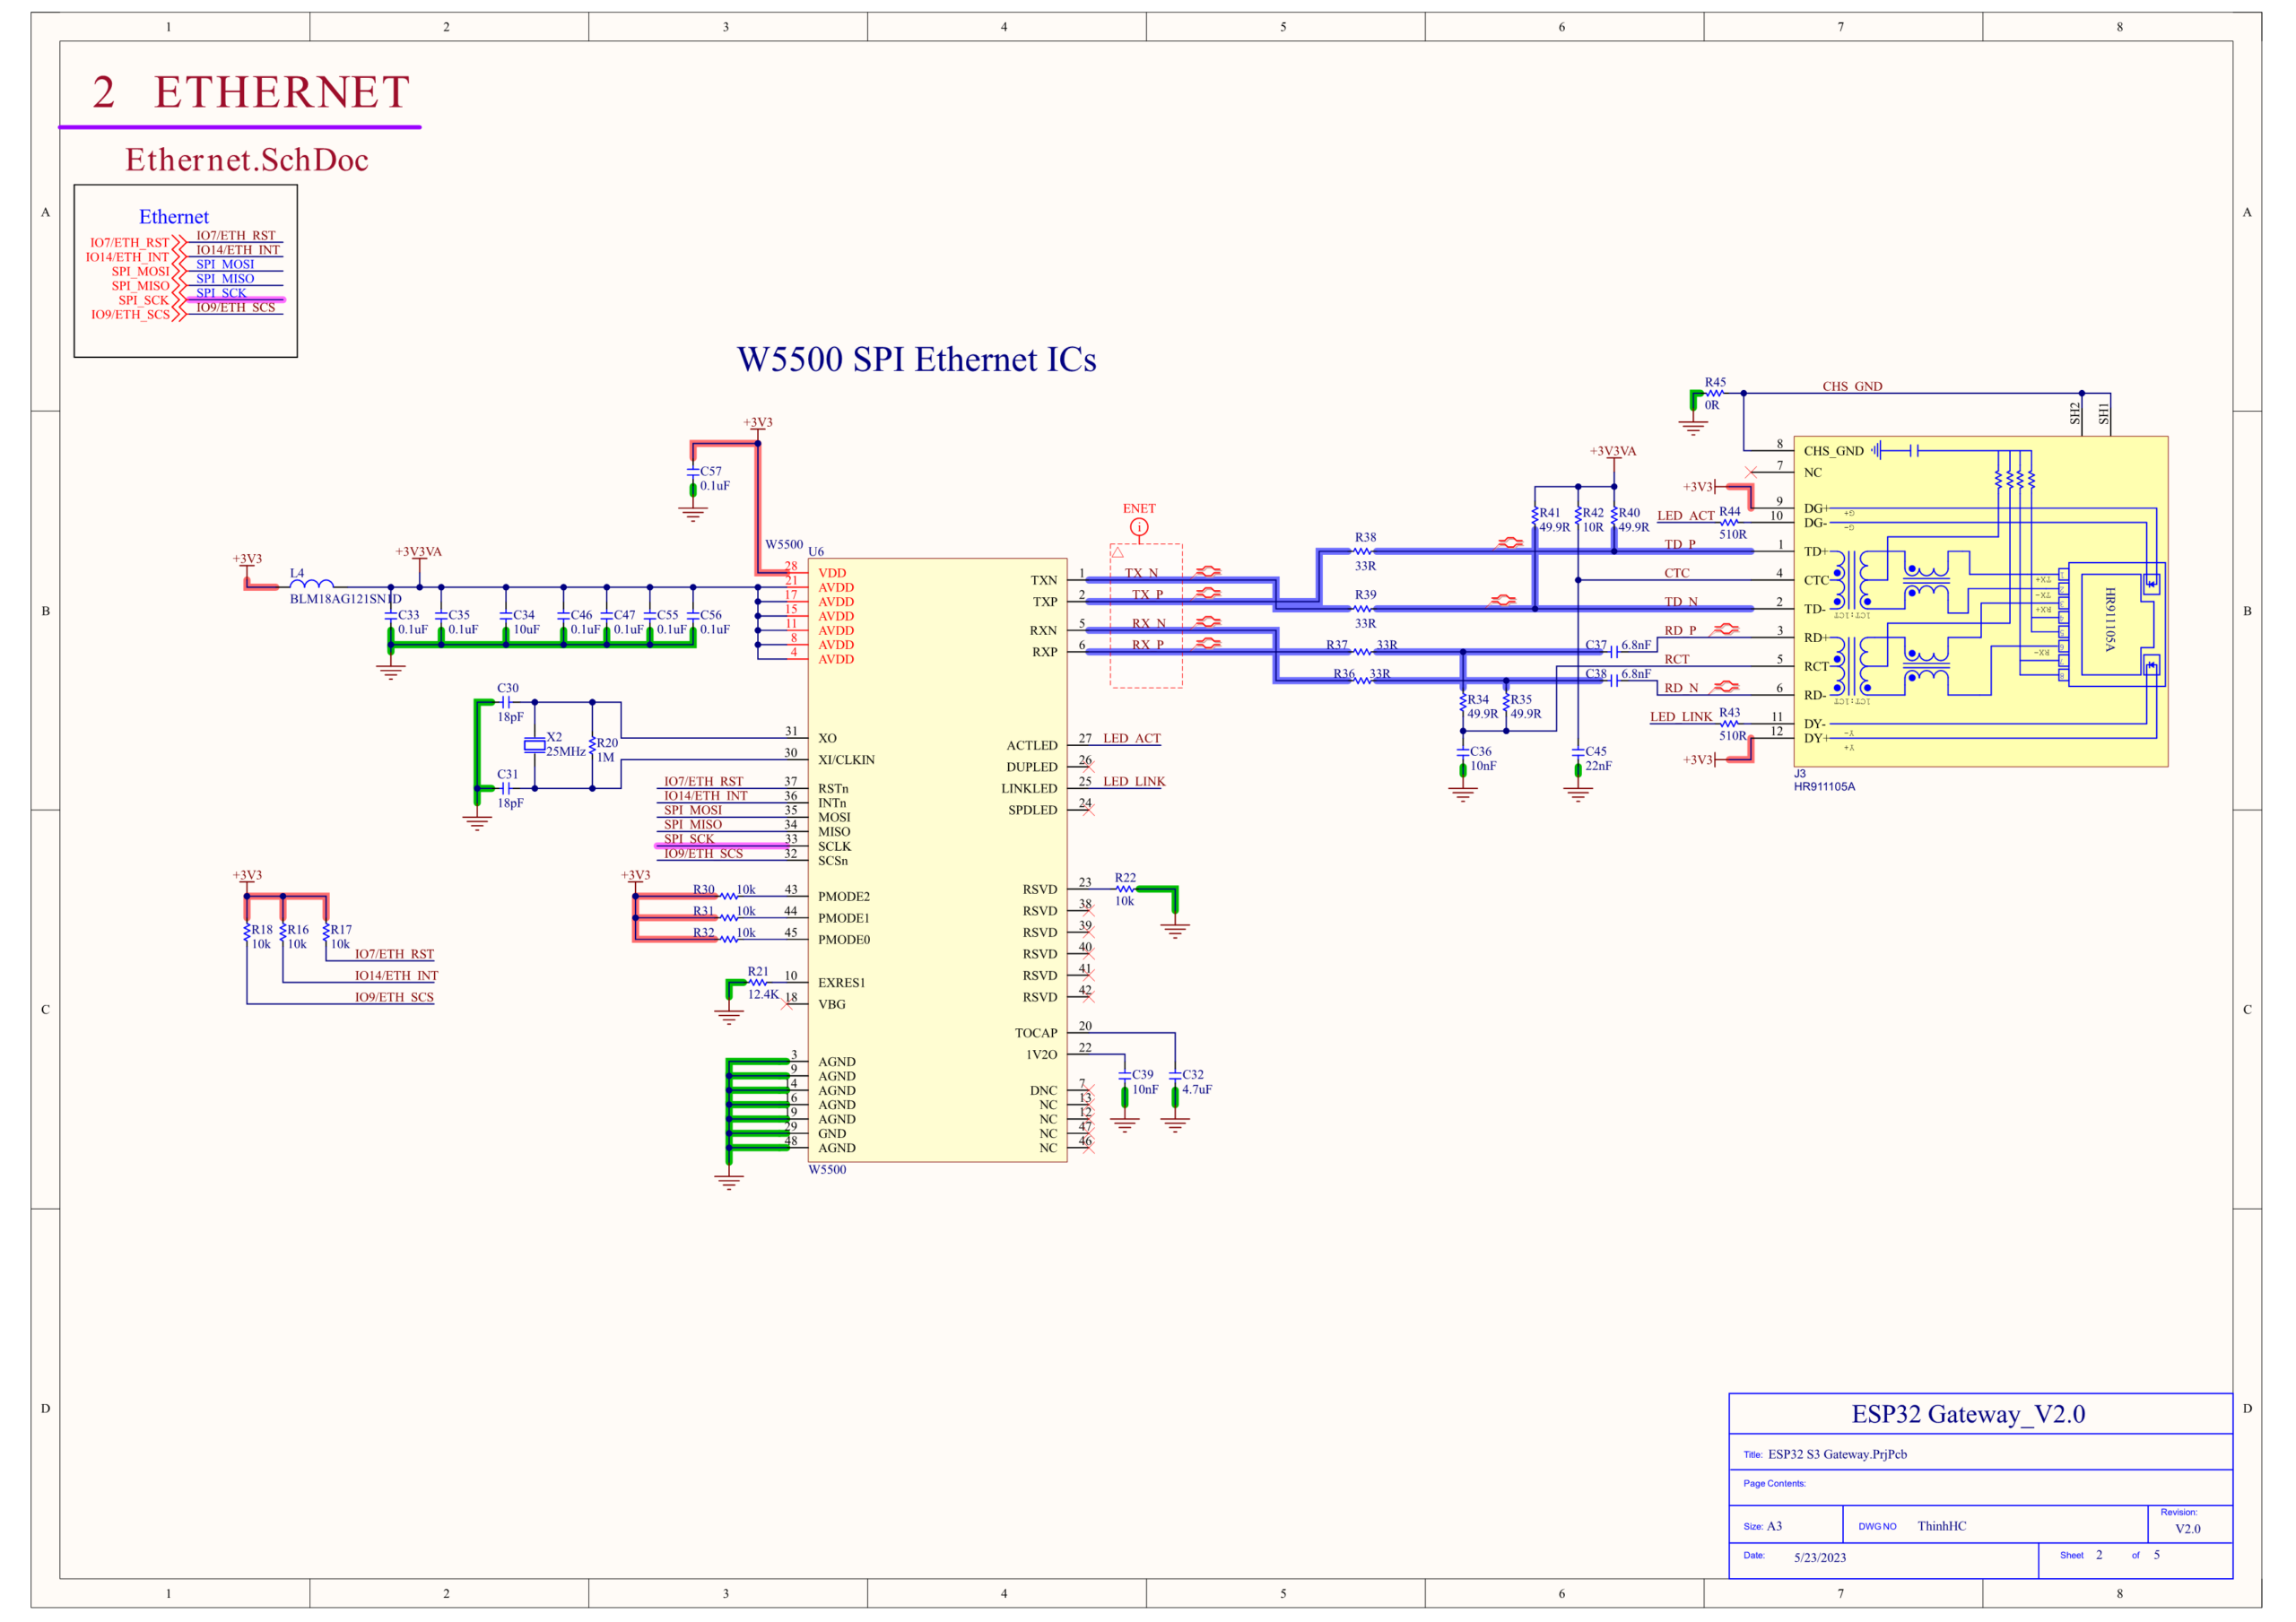2296x1622 pixels.
Task: Click the Ethernet sheet symbol box title
Action: tap(174, 217)
